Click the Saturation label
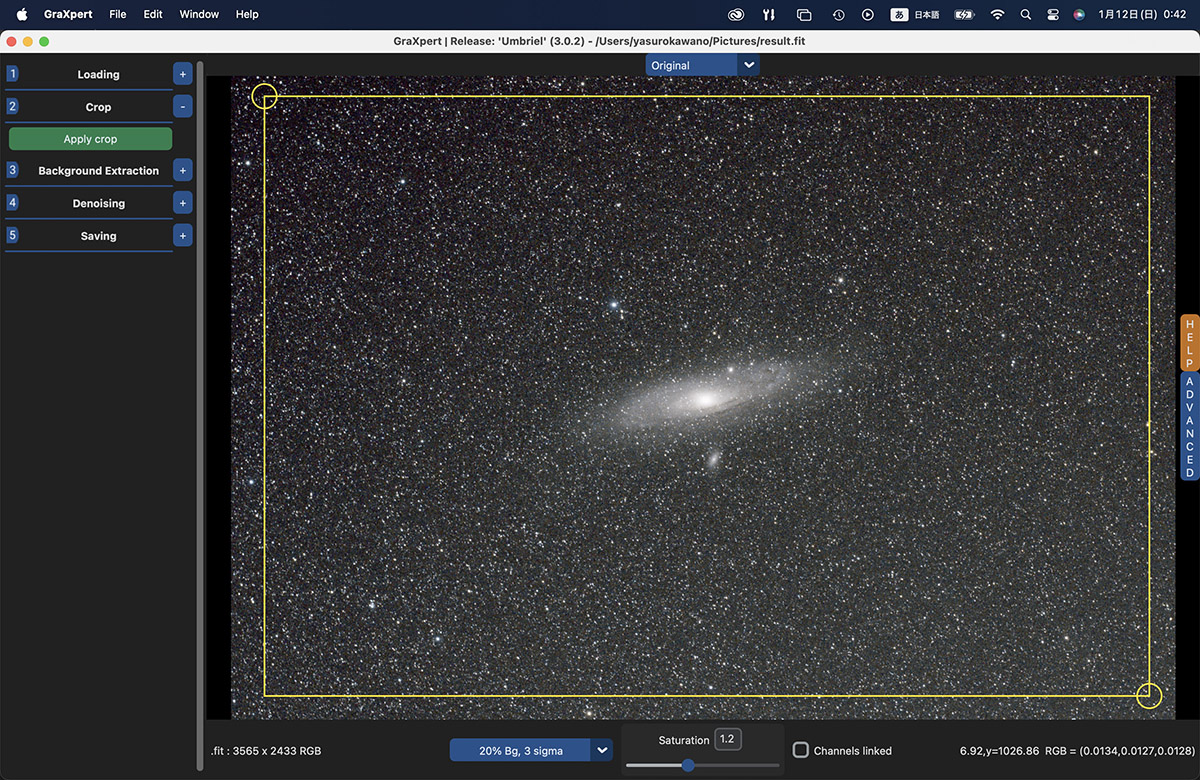The image size is (1200, 780). pos(684,740)
